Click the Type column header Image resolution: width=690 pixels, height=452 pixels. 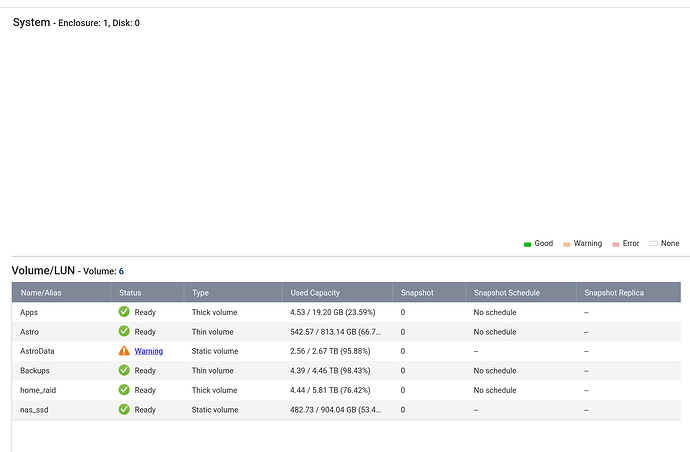coord(201,293)
